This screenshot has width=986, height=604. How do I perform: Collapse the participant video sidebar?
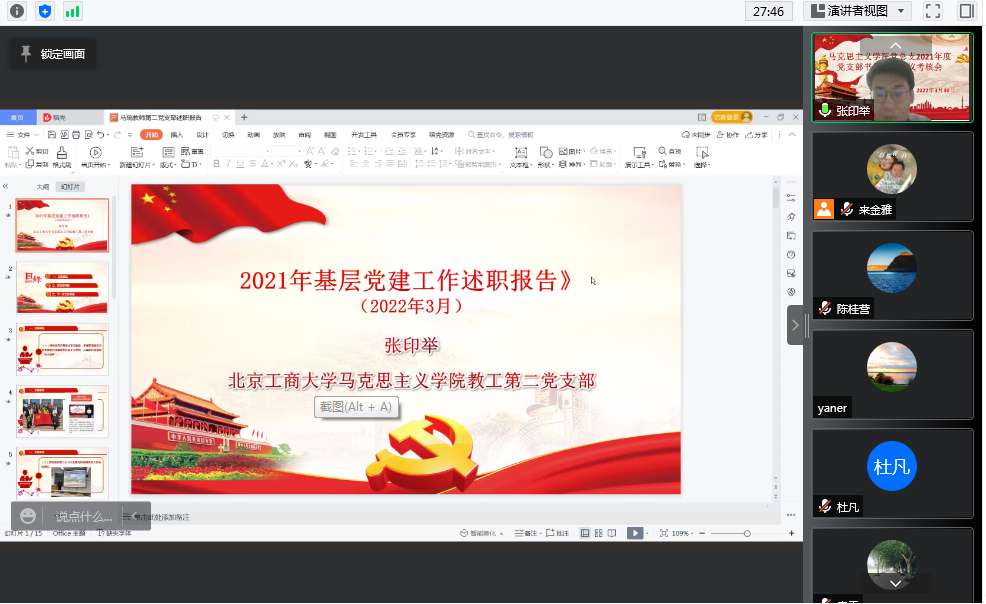795,325
